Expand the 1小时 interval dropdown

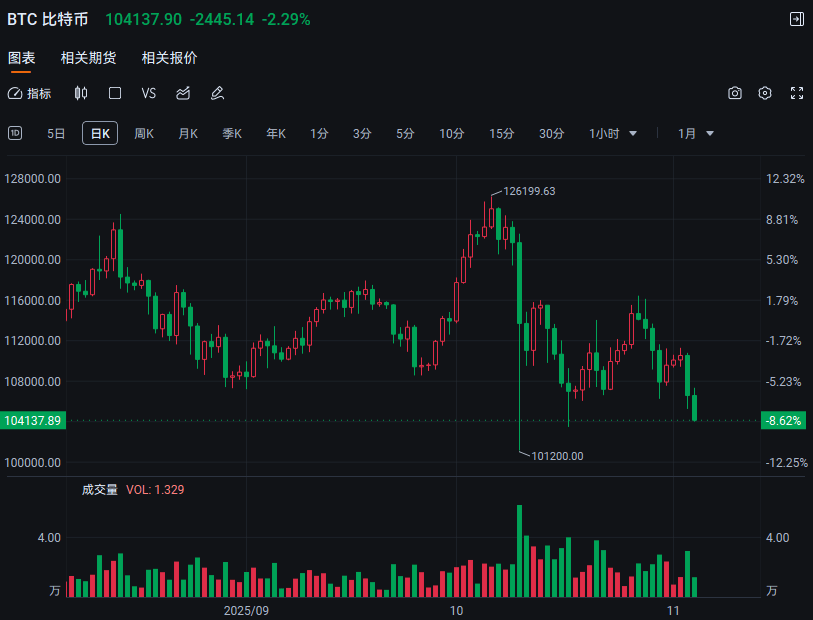[613, 133]
